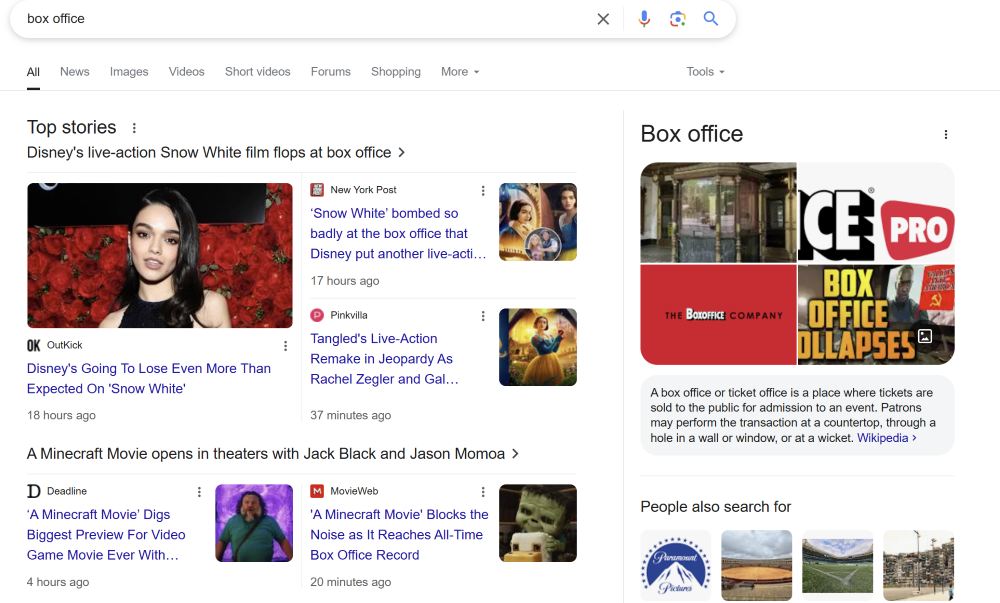Switch to the Forums tab
This screenshot has width=1000, height=603.
(330, 72)
